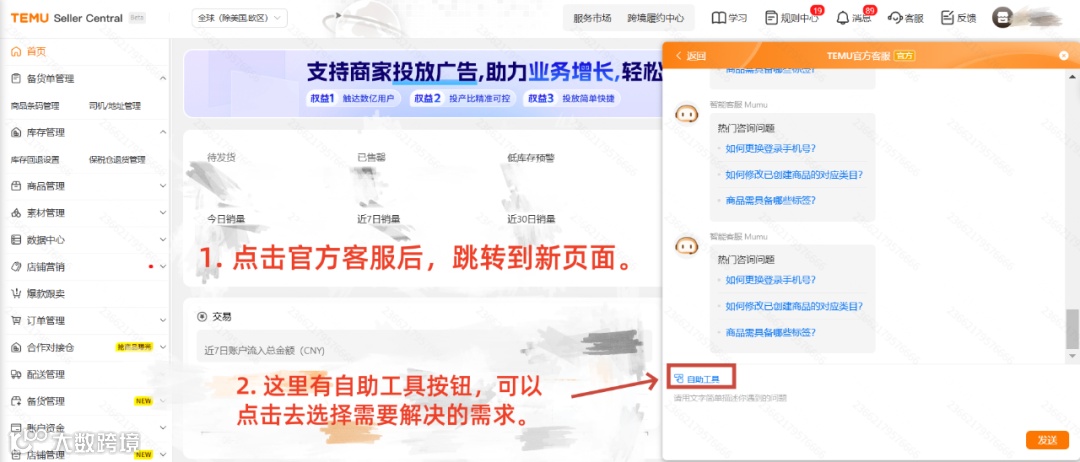1080x462 pixels.
Task: Click the TEMU Seller Central logo
Action: pyautogui.click(x=66, y=18)
